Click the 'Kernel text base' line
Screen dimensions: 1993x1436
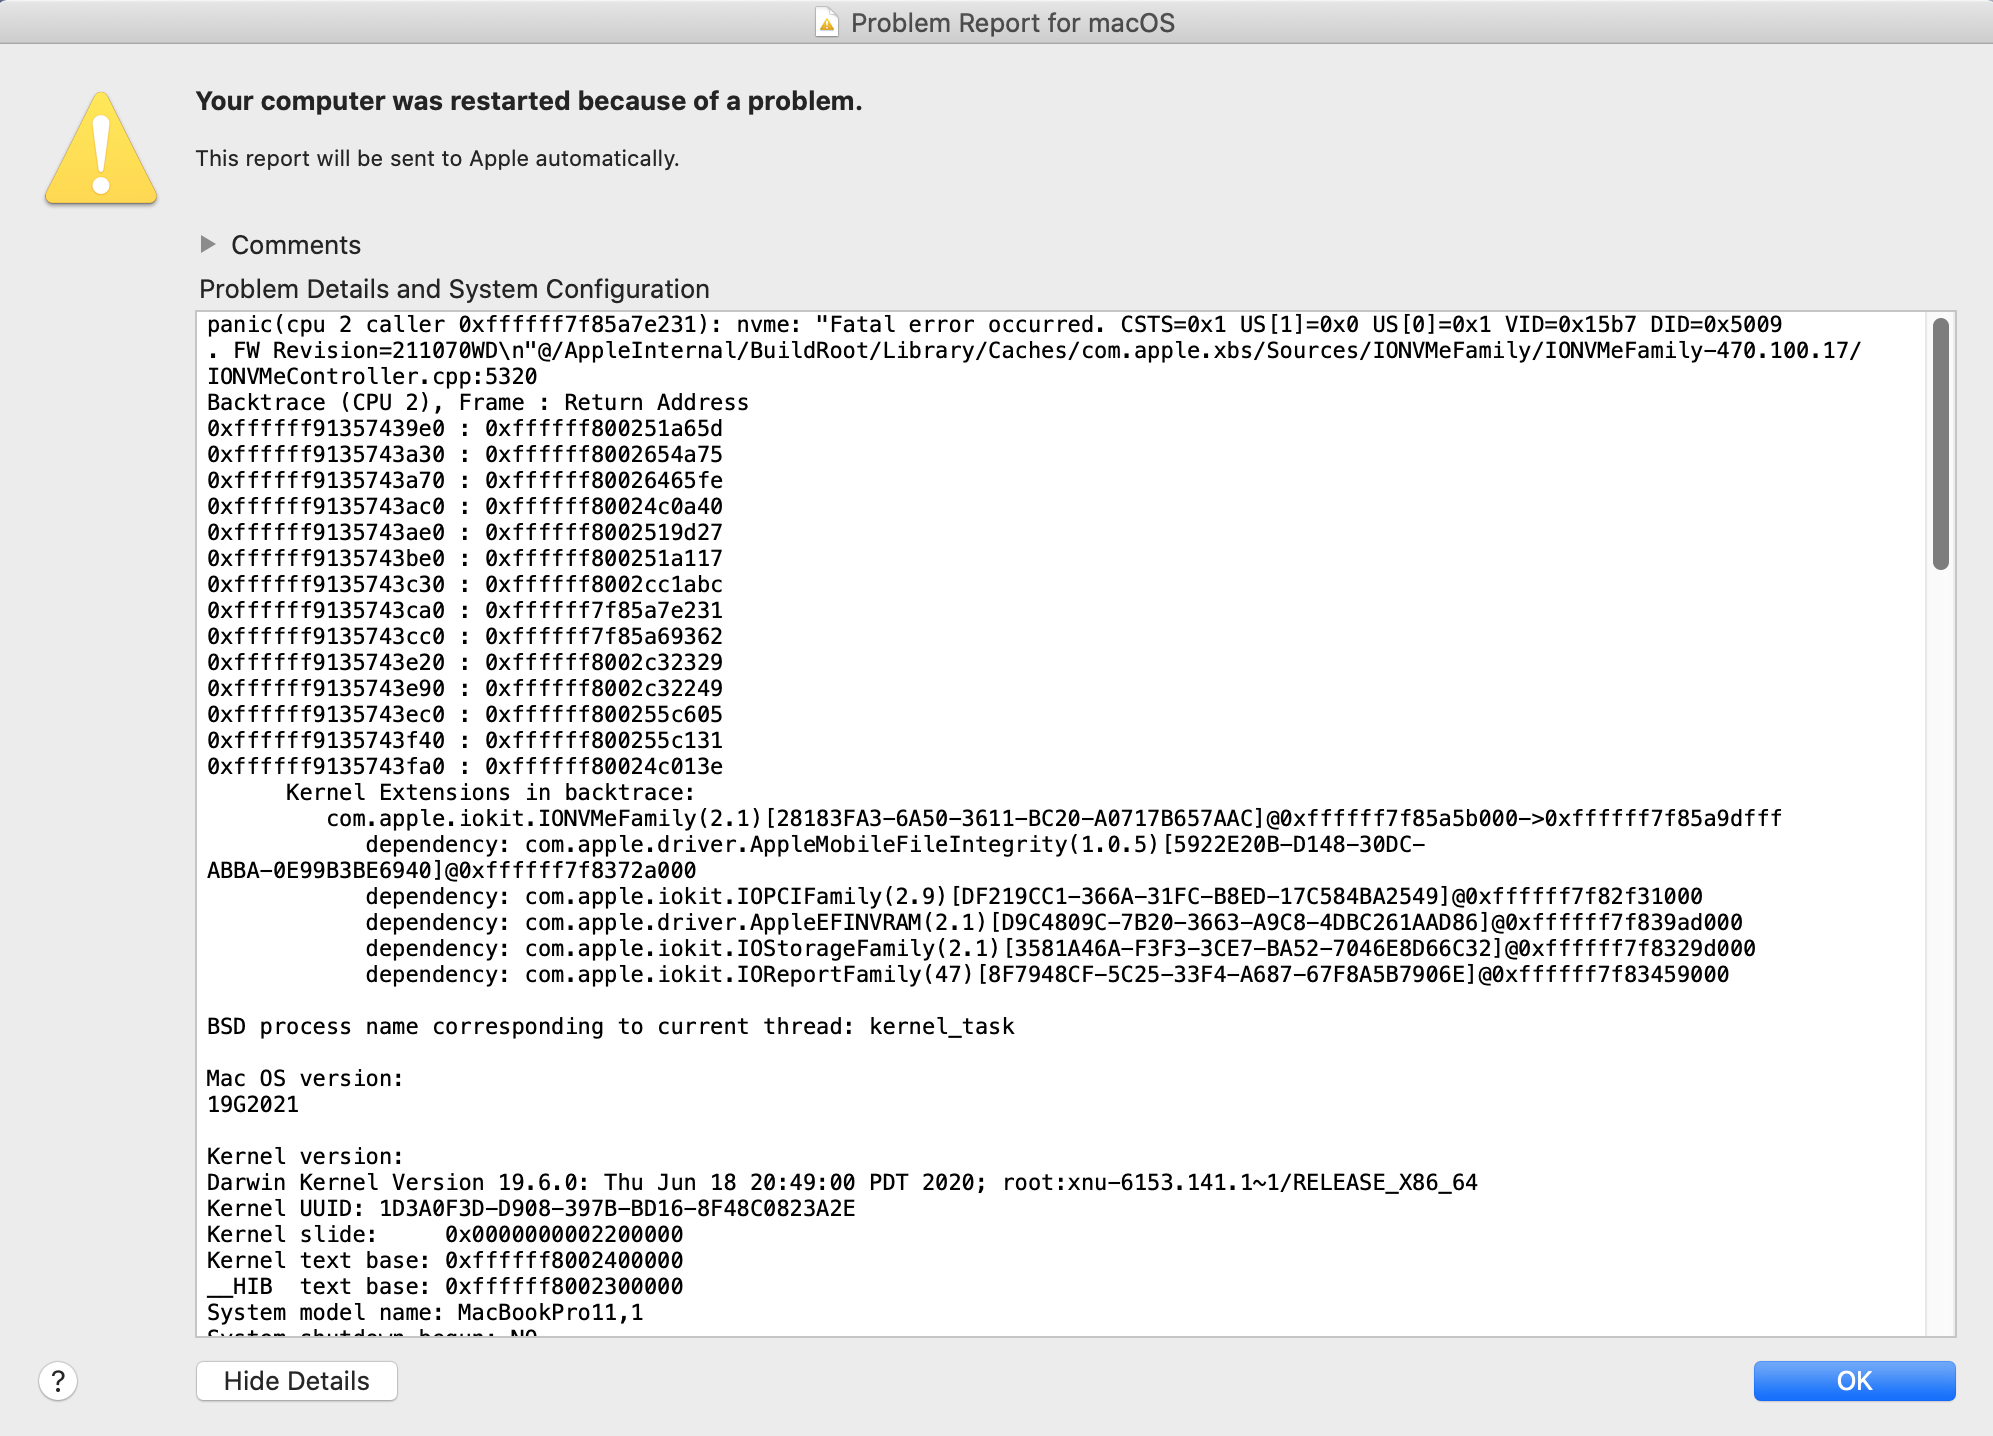pyautogui.click(x=445, y=1260)
